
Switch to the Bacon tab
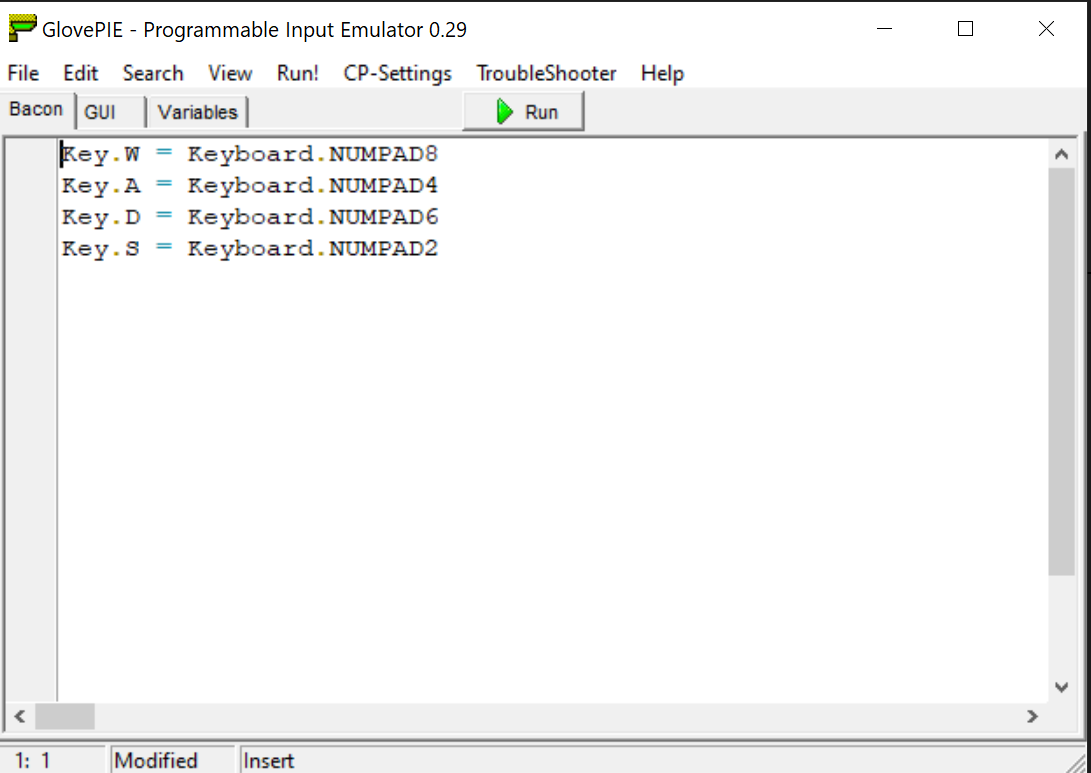[36, 109]
